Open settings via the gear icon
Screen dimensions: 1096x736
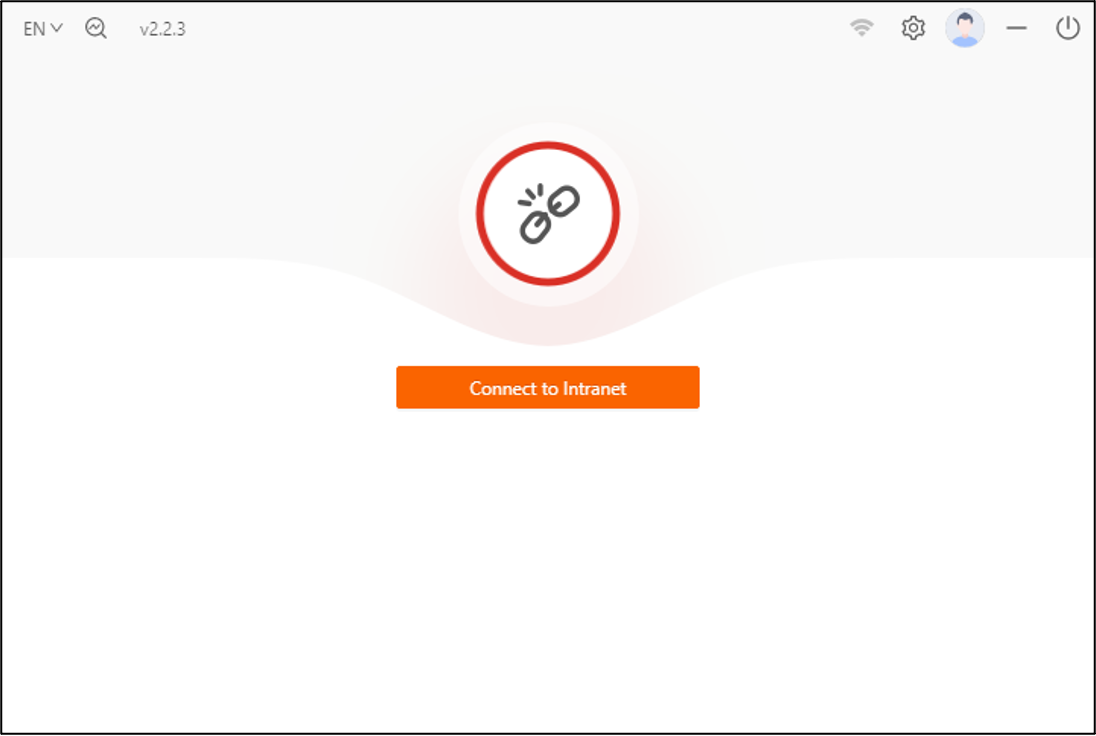[x=913, y=28]
